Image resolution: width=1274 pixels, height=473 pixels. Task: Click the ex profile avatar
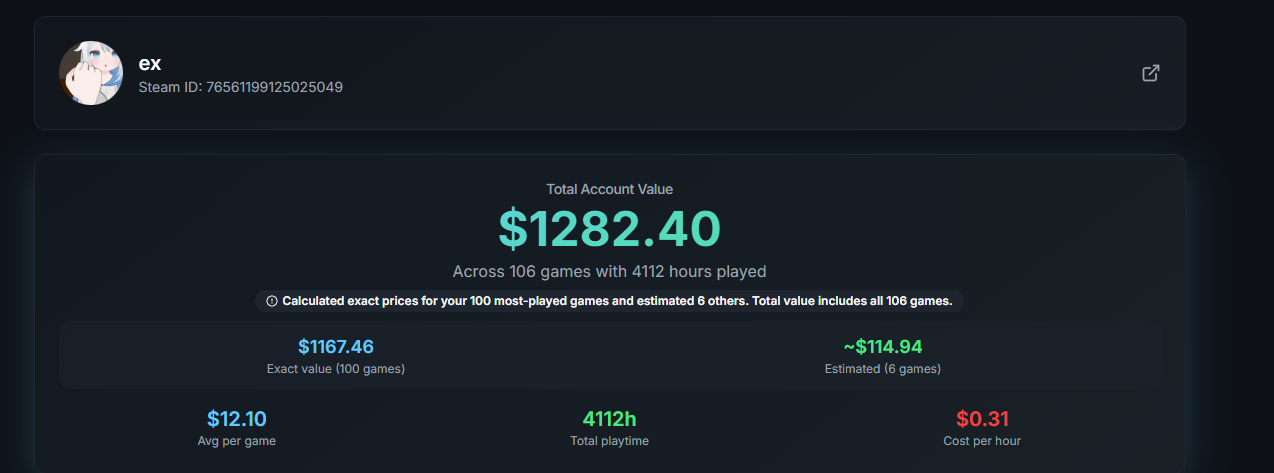[x=91, y=73]
